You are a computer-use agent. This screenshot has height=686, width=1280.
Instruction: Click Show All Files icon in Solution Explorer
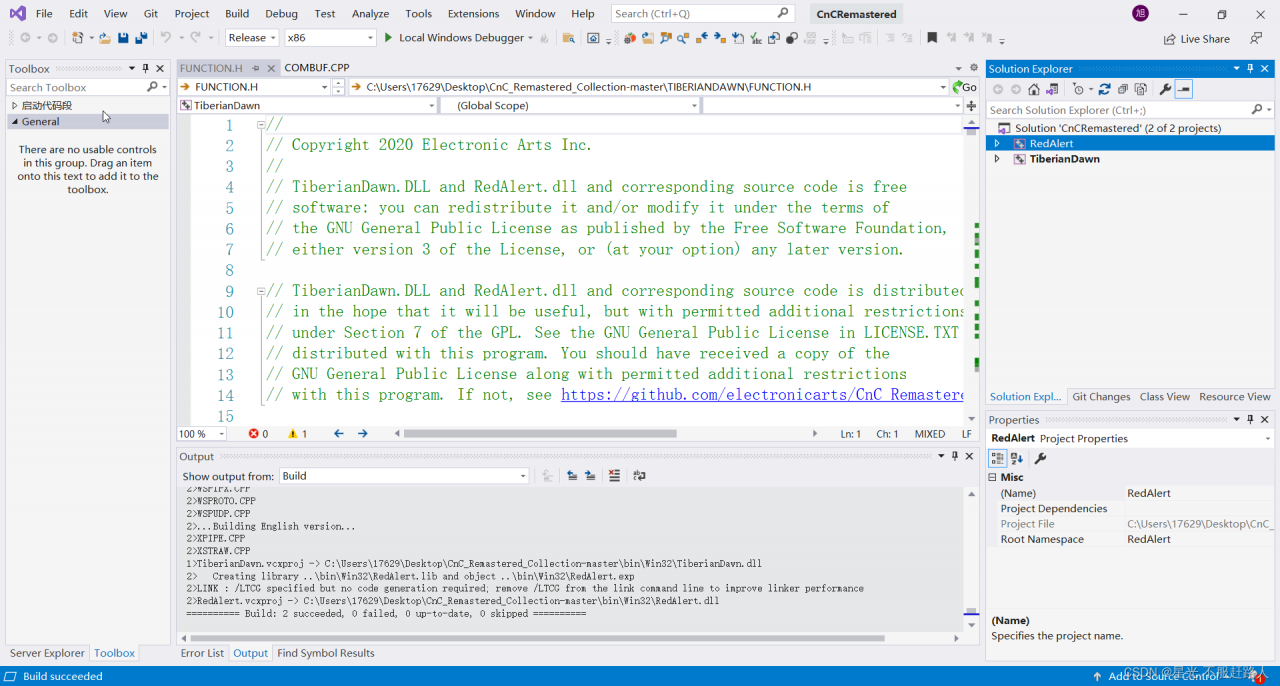[1141, 89]
